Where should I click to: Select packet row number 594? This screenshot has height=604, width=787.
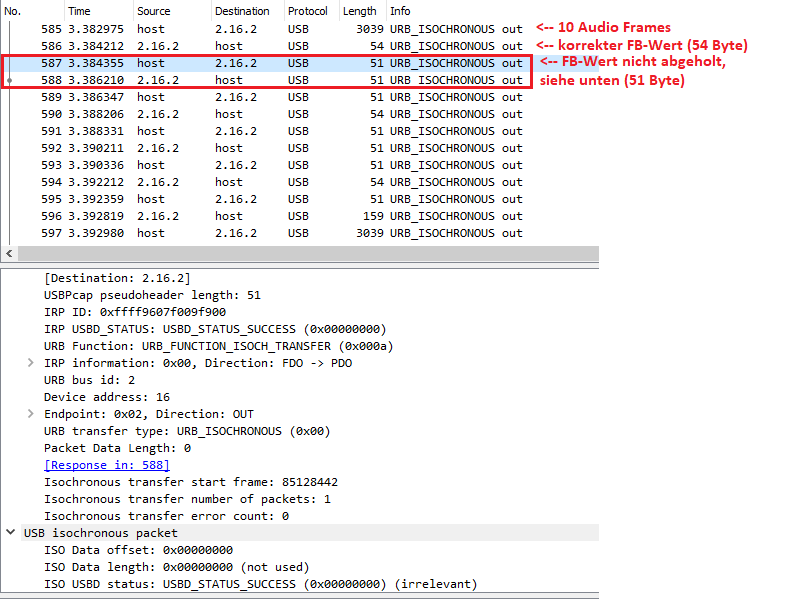click(x=300, y=182)
